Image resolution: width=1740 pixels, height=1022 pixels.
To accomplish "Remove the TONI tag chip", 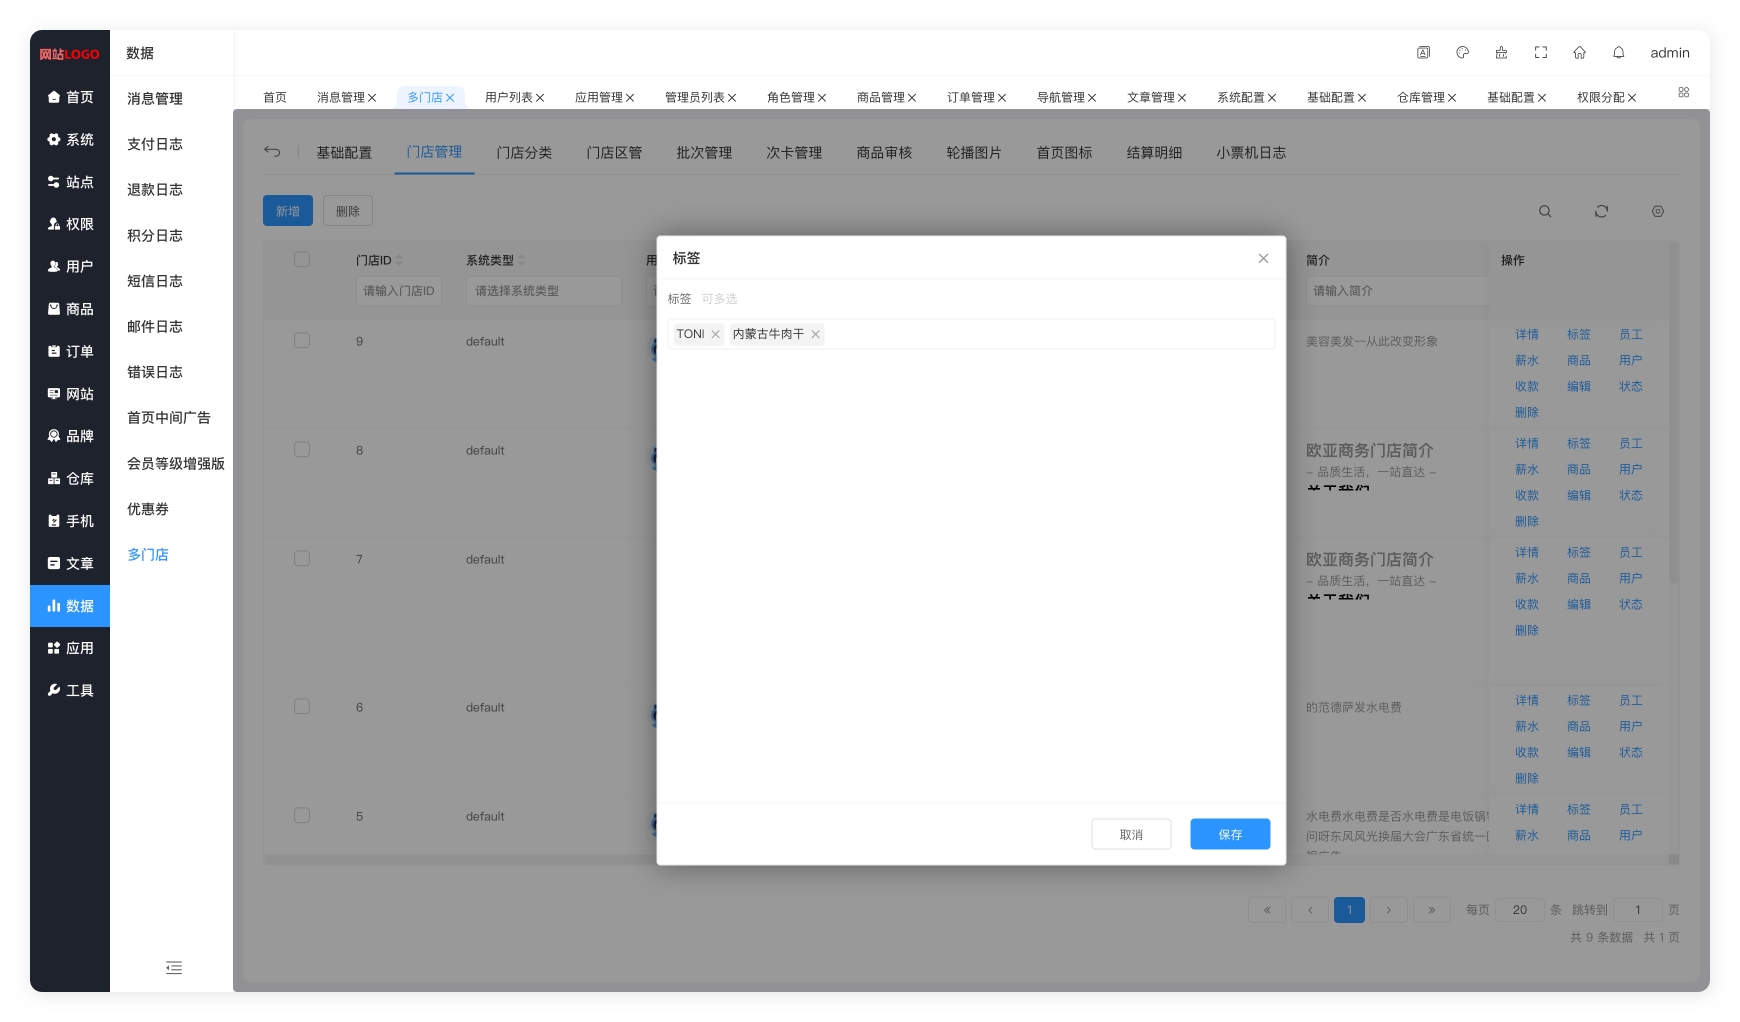I will (x=715, y=335).
